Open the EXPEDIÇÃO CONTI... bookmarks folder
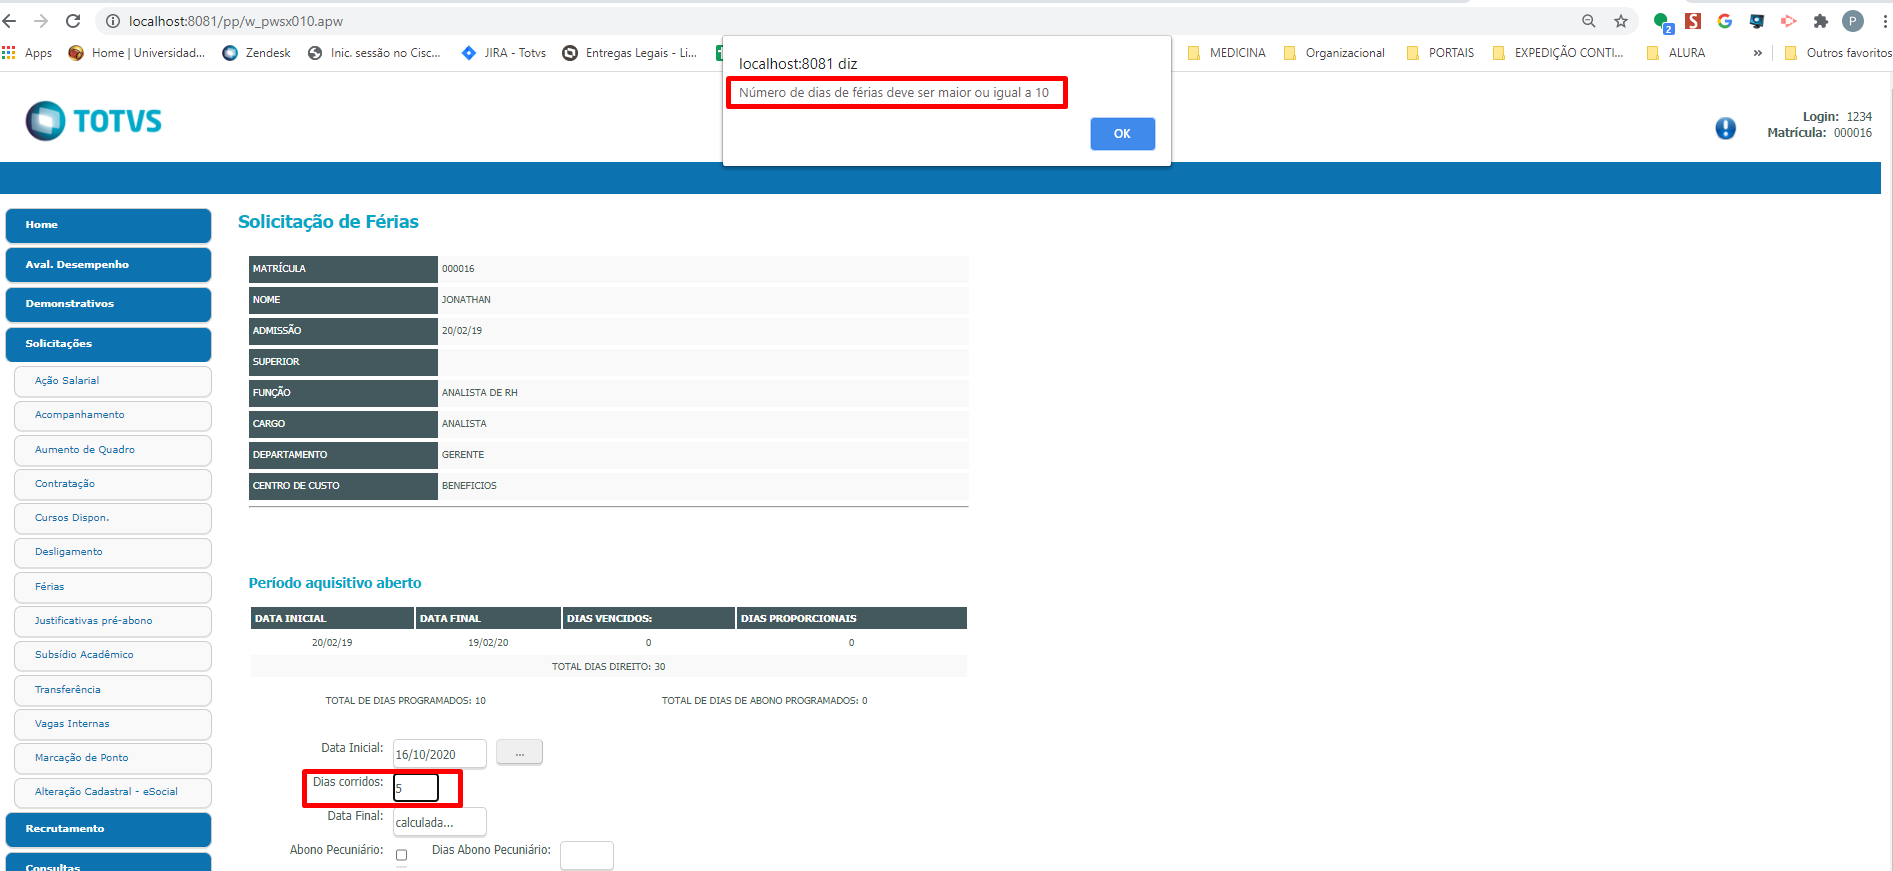Screen dimensions: 1893x871 coord(1558,53)
